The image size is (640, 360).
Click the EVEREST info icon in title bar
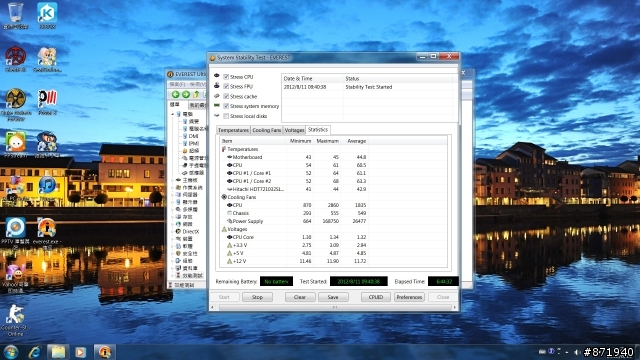coord(170,74)
